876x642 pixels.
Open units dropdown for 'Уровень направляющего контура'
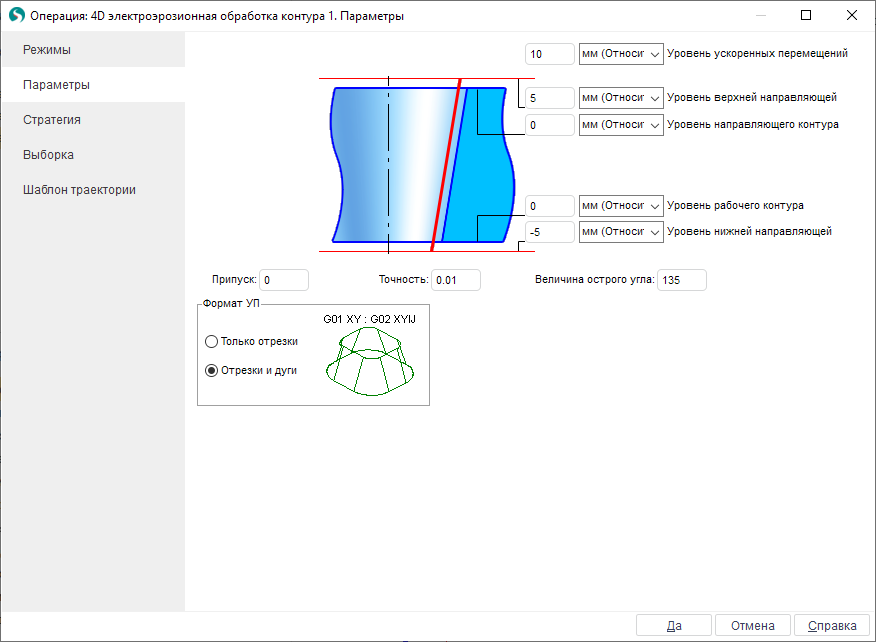point(621,125)
